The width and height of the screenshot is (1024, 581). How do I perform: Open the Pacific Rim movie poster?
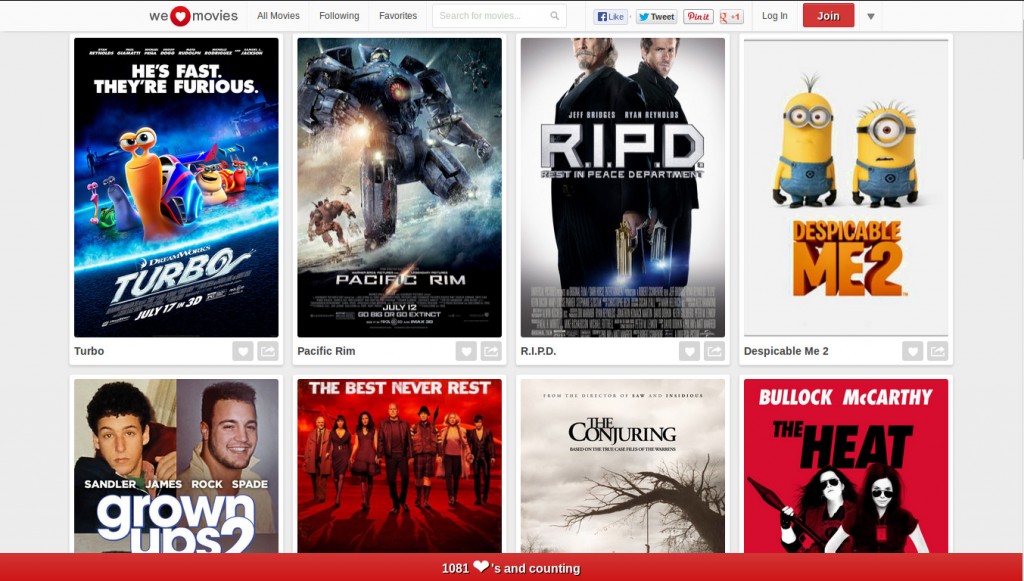coord(400,187)
